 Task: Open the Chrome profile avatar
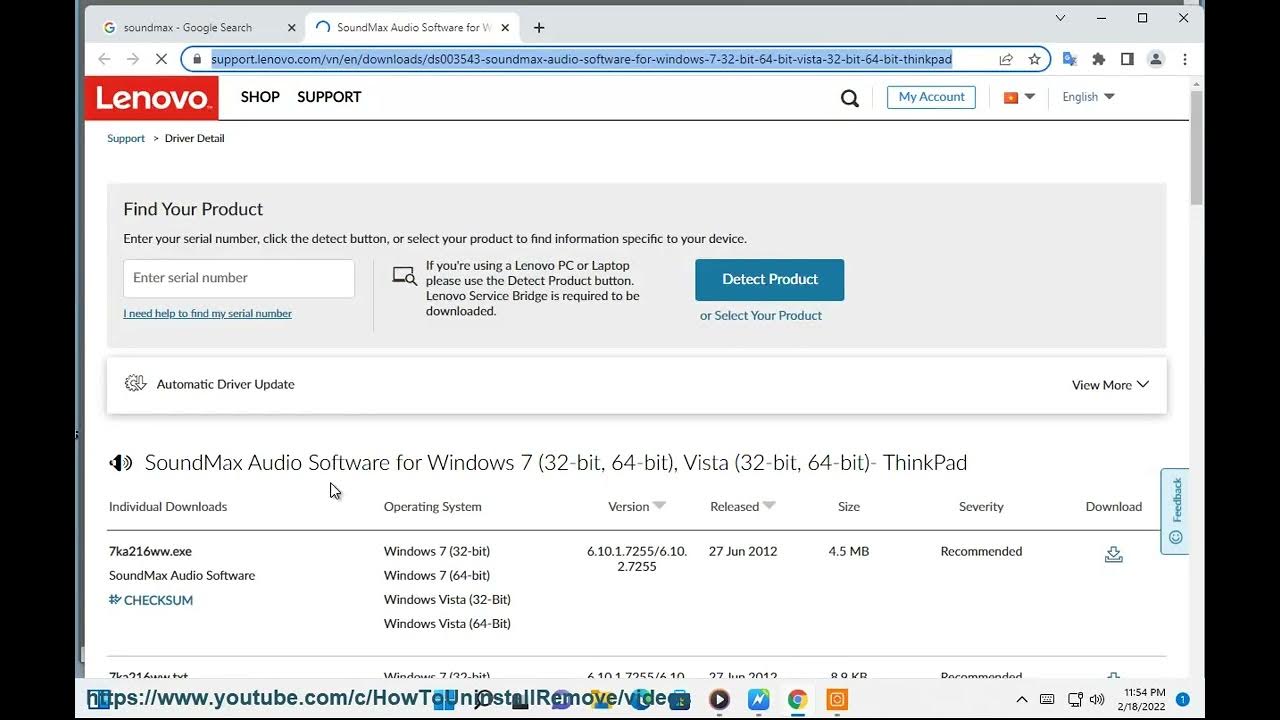coord(1156,59)
